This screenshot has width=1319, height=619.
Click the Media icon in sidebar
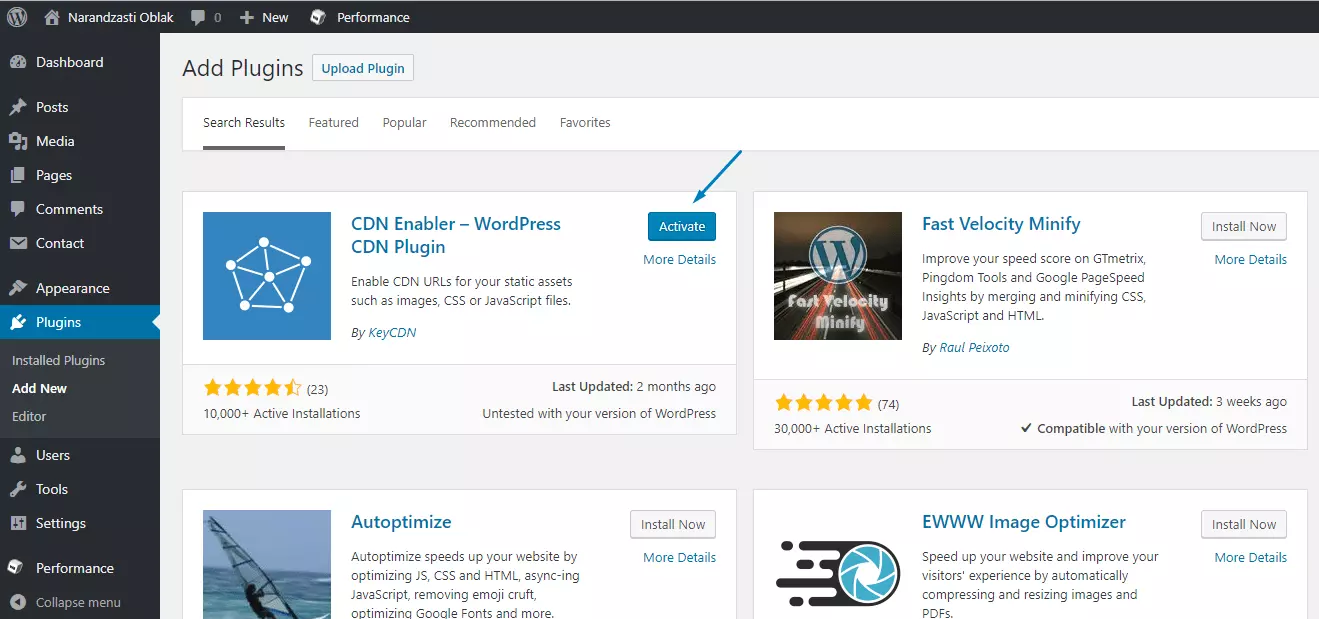(18, 141)
